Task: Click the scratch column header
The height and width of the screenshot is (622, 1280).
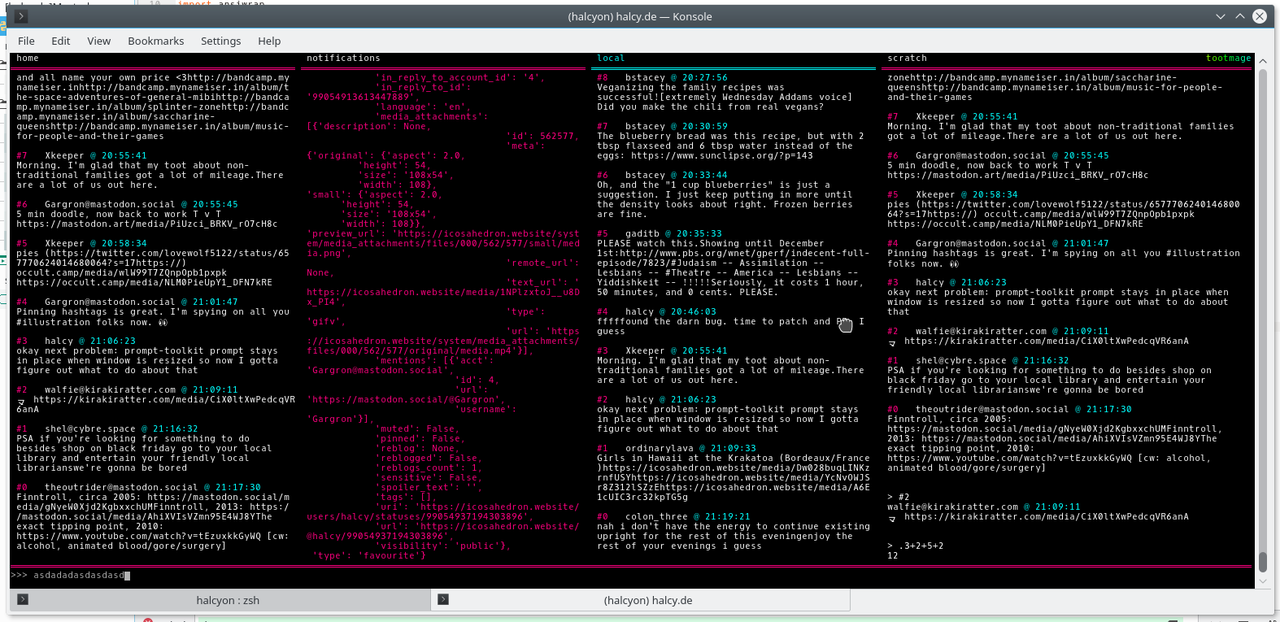Action: [907, 58]
